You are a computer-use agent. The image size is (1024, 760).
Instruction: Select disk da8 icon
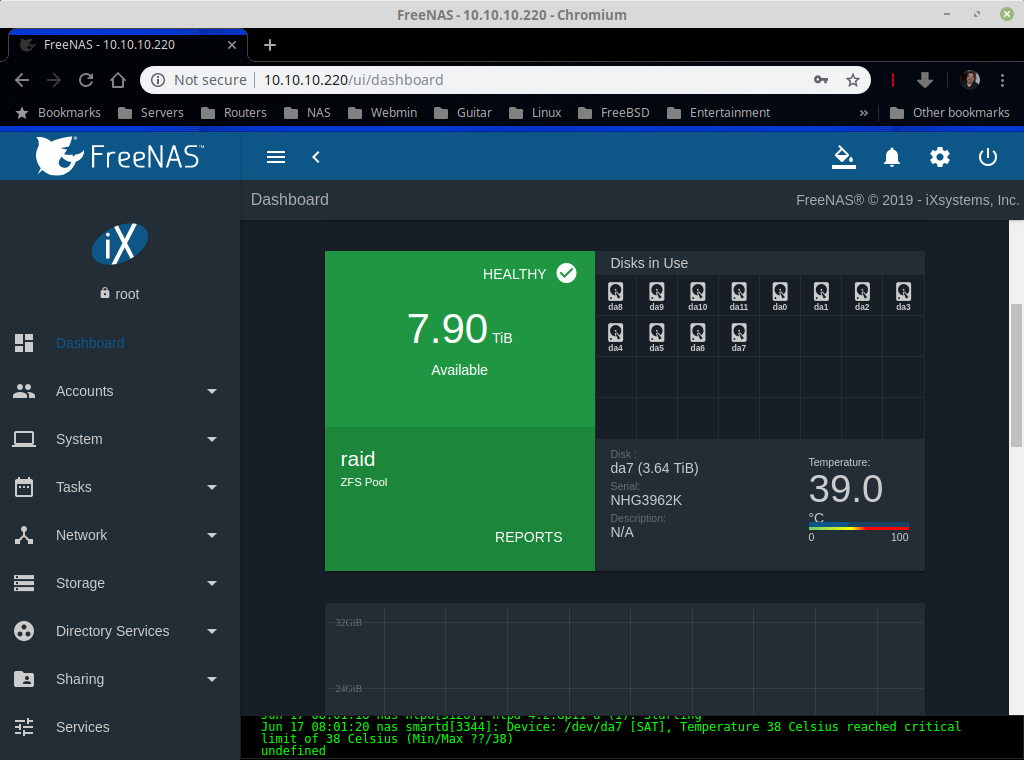pyautogui.click(x=615, y=296)
